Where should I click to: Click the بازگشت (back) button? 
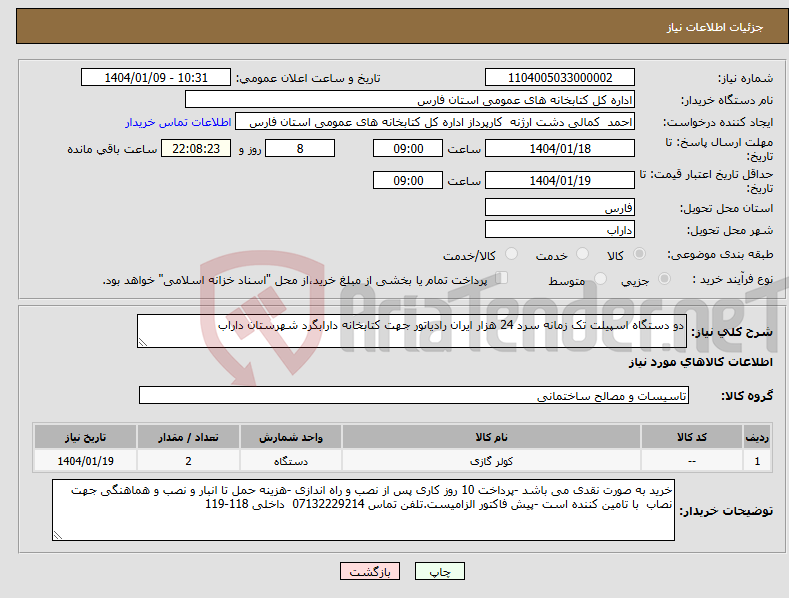[370, 571]
